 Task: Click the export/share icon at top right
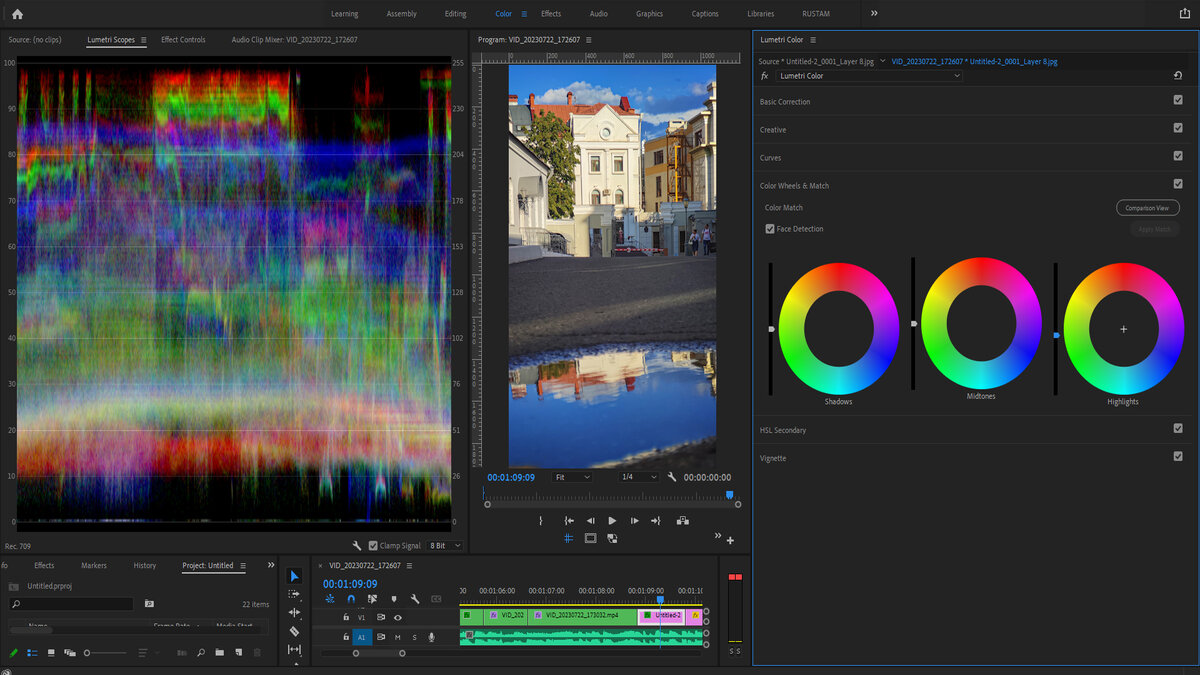[1185, 14]
